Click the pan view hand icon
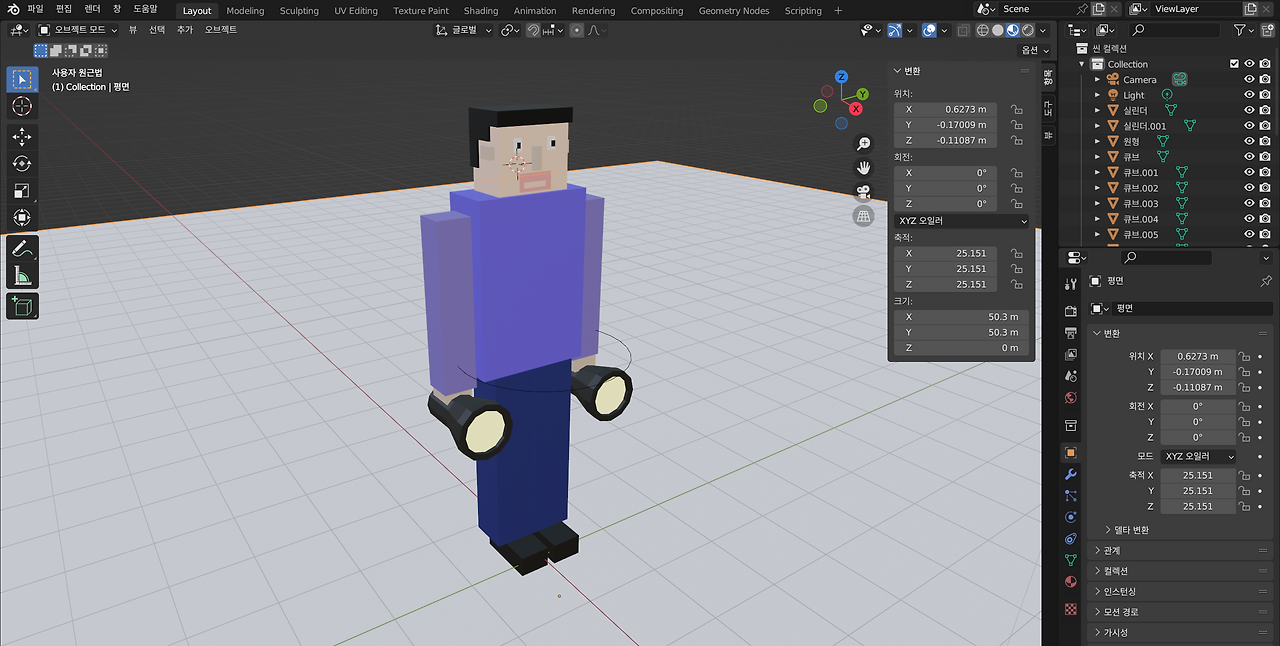Viewport: 1280px width, 646px height. pos(864,168)
